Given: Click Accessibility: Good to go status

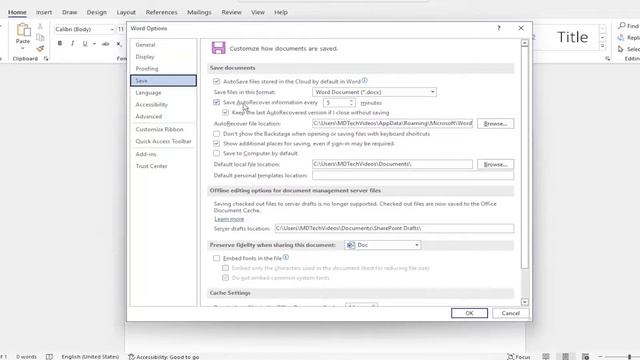Looking at the screenshot, I should tap(164, 357).
